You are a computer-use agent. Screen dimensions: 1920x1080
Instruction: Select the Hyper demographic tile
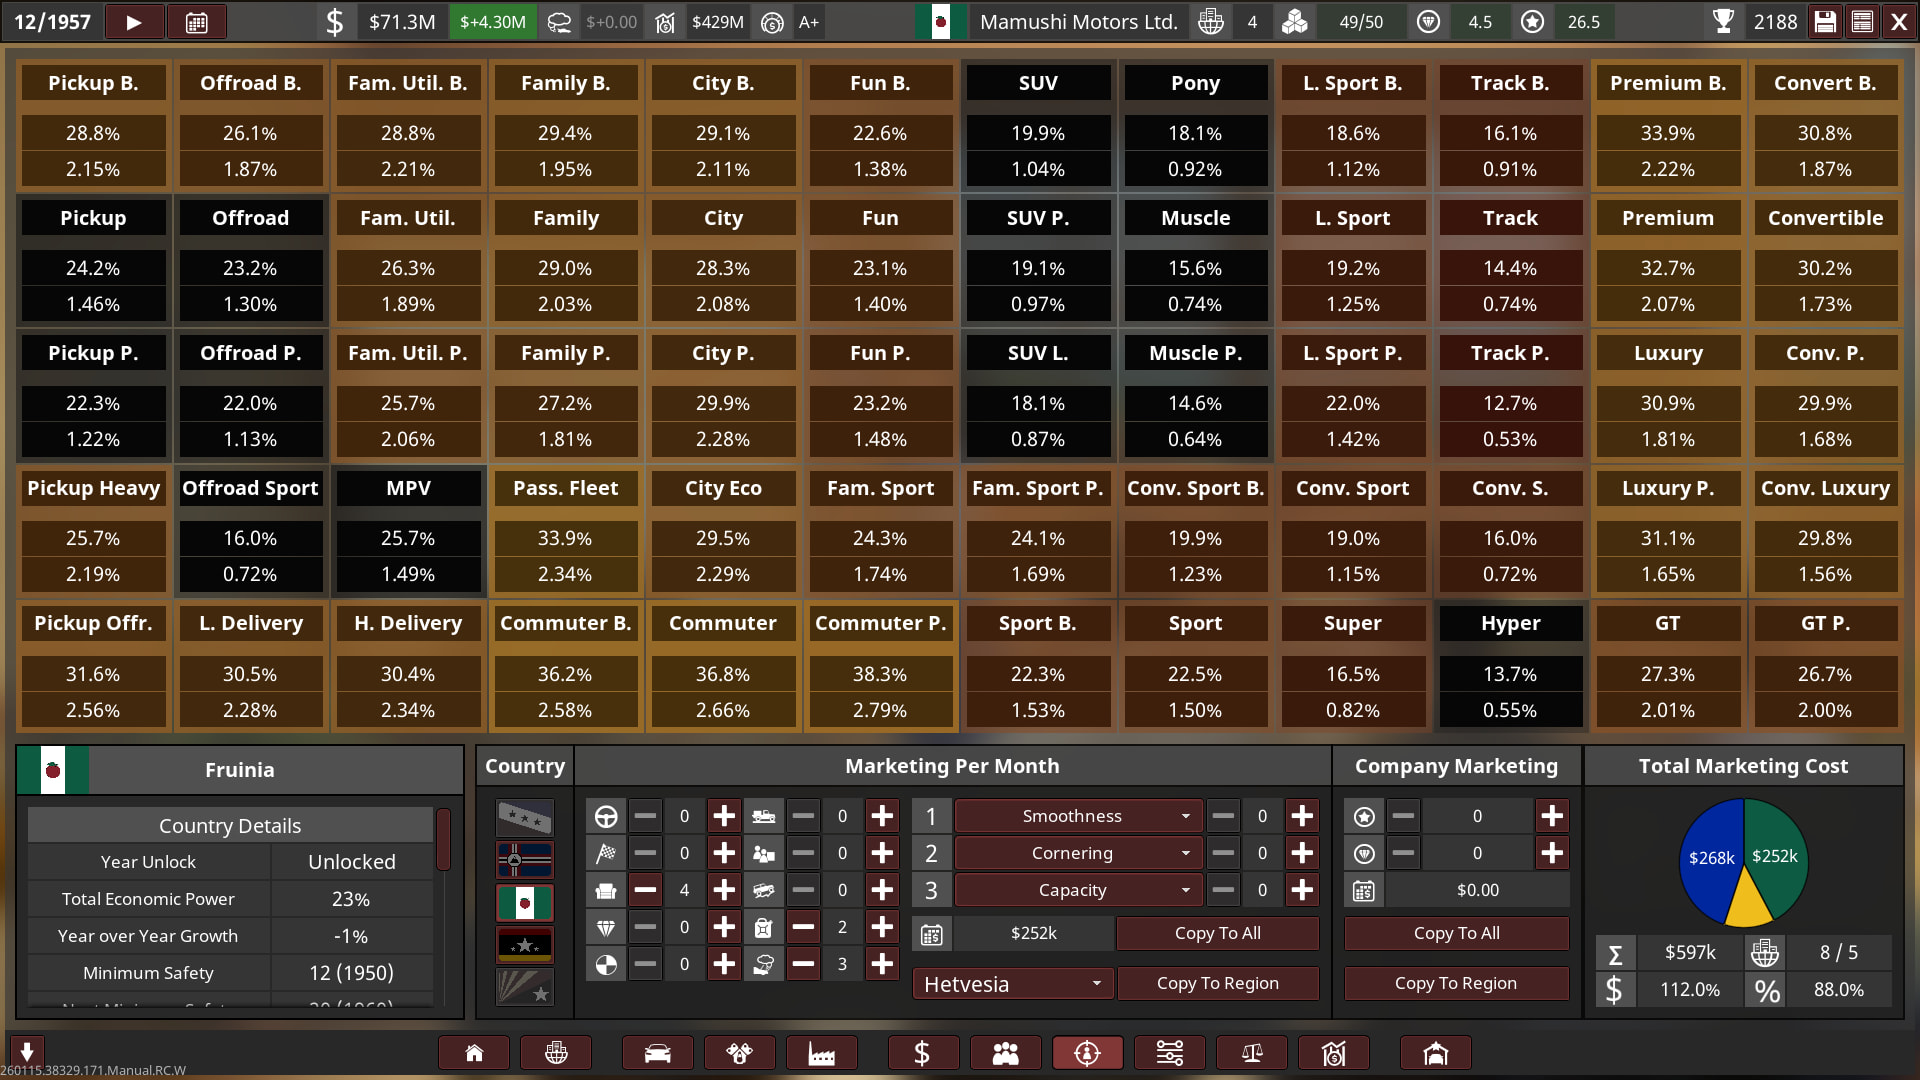(1510, 623)
